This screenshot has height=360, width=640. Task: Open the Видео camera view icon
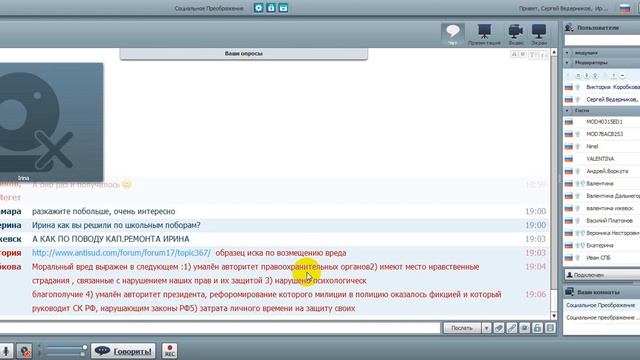point(516,34)
